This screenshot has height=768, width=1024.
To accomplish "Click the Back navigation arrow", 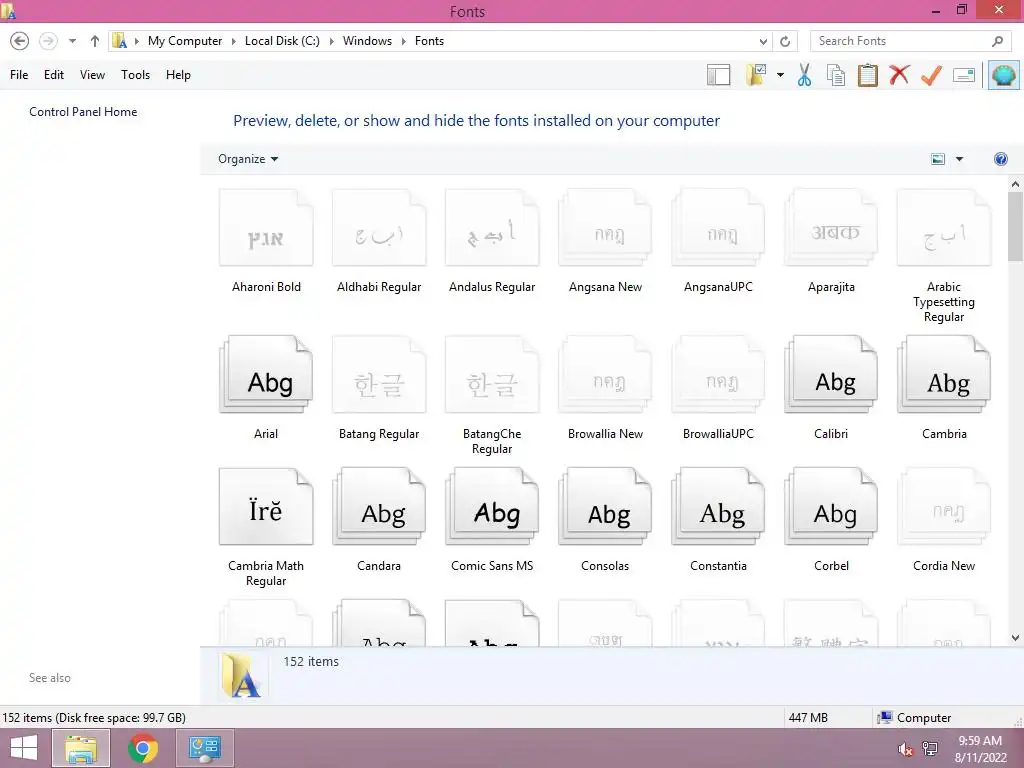I will point(20,41).
